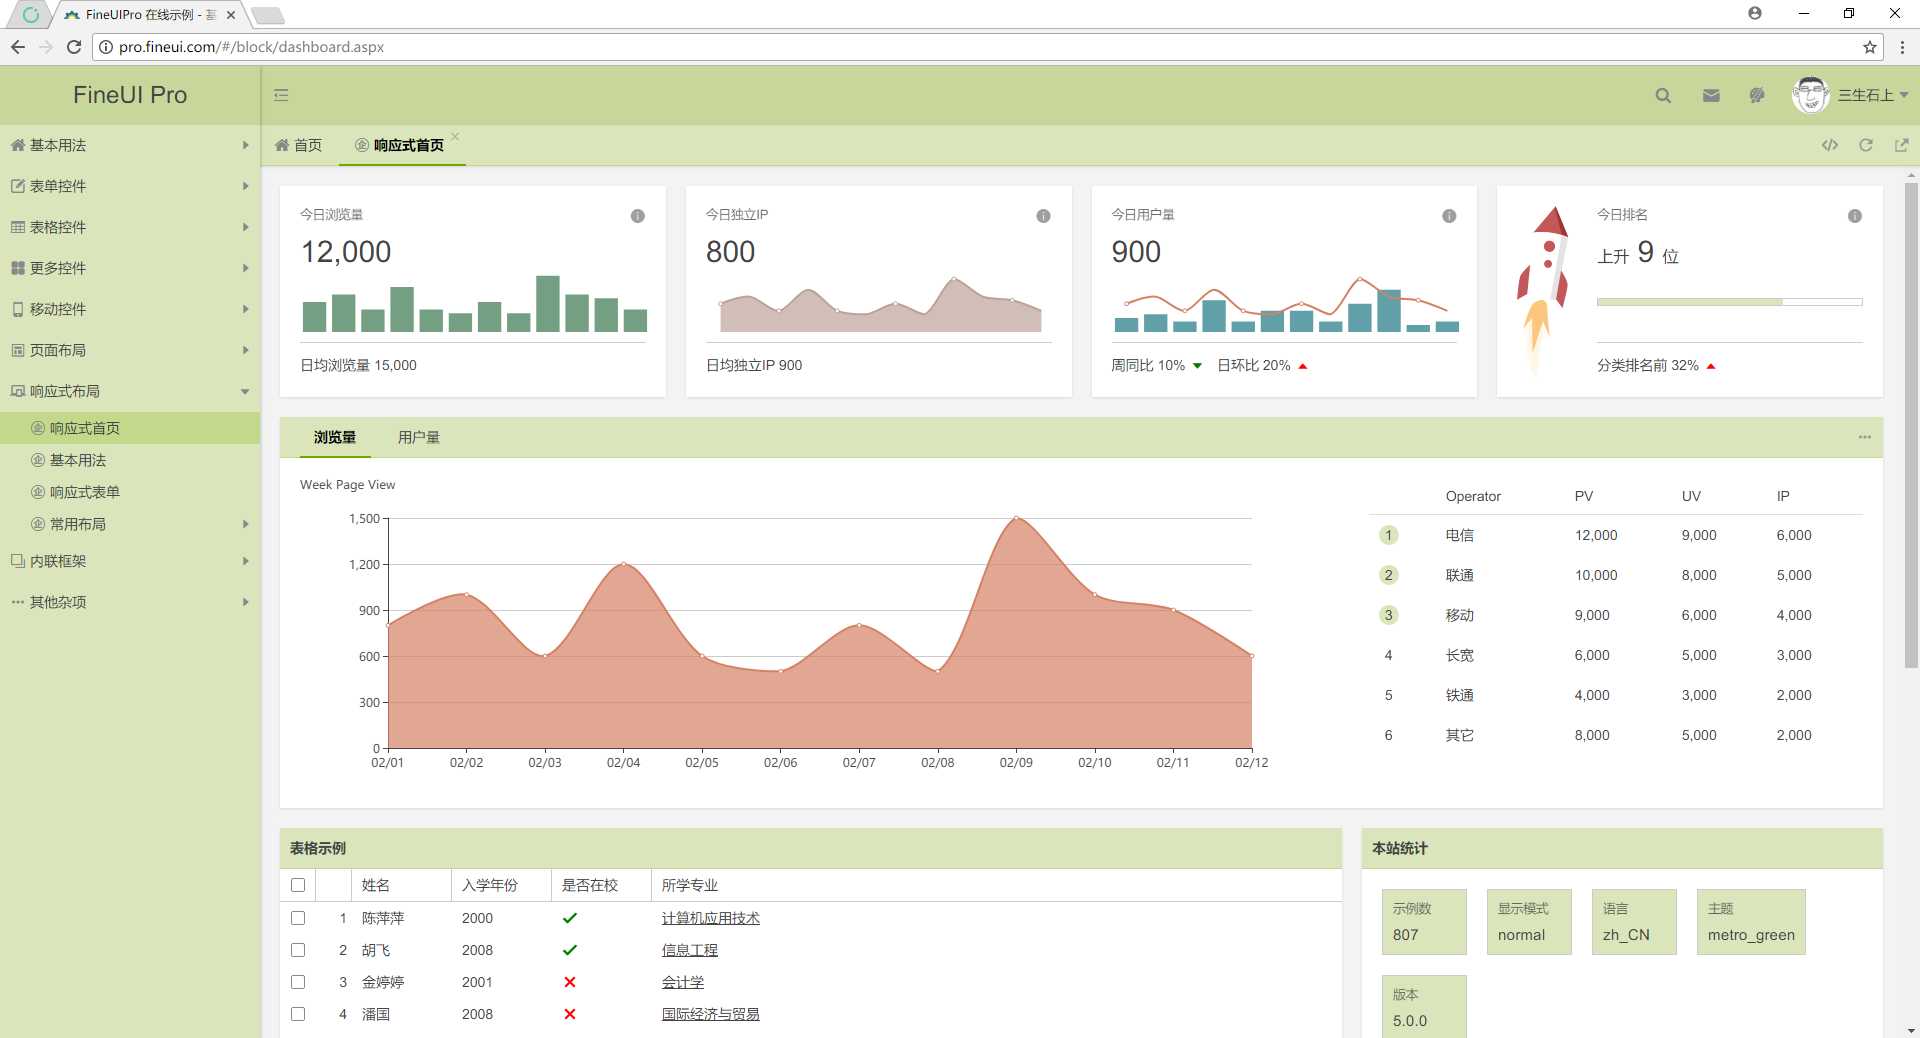1920x1038 pixels.
Task: Click info icon on 今日独立IP card
Action: [1043, 216]
